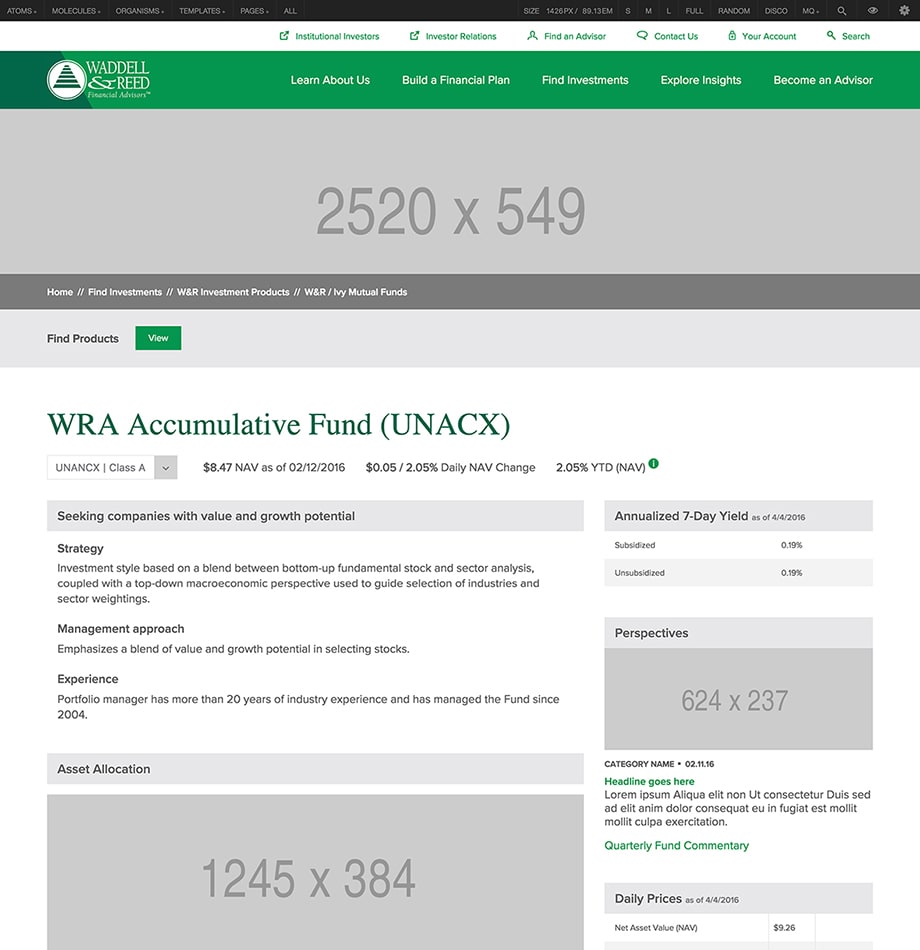
Task: Select the UNANCX | Class A combo box
Action: tap(112, 468)
